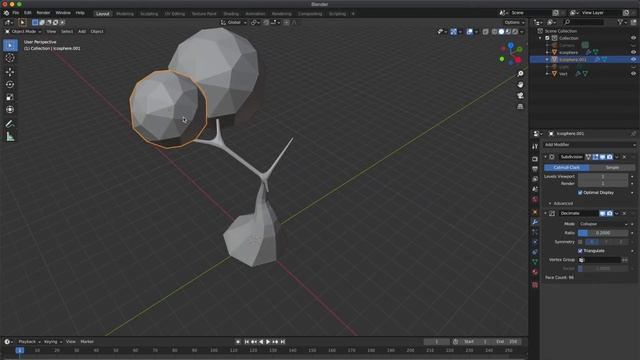Open the viewport Add menu
Screen dimensions: 640x360
(82, 31)
